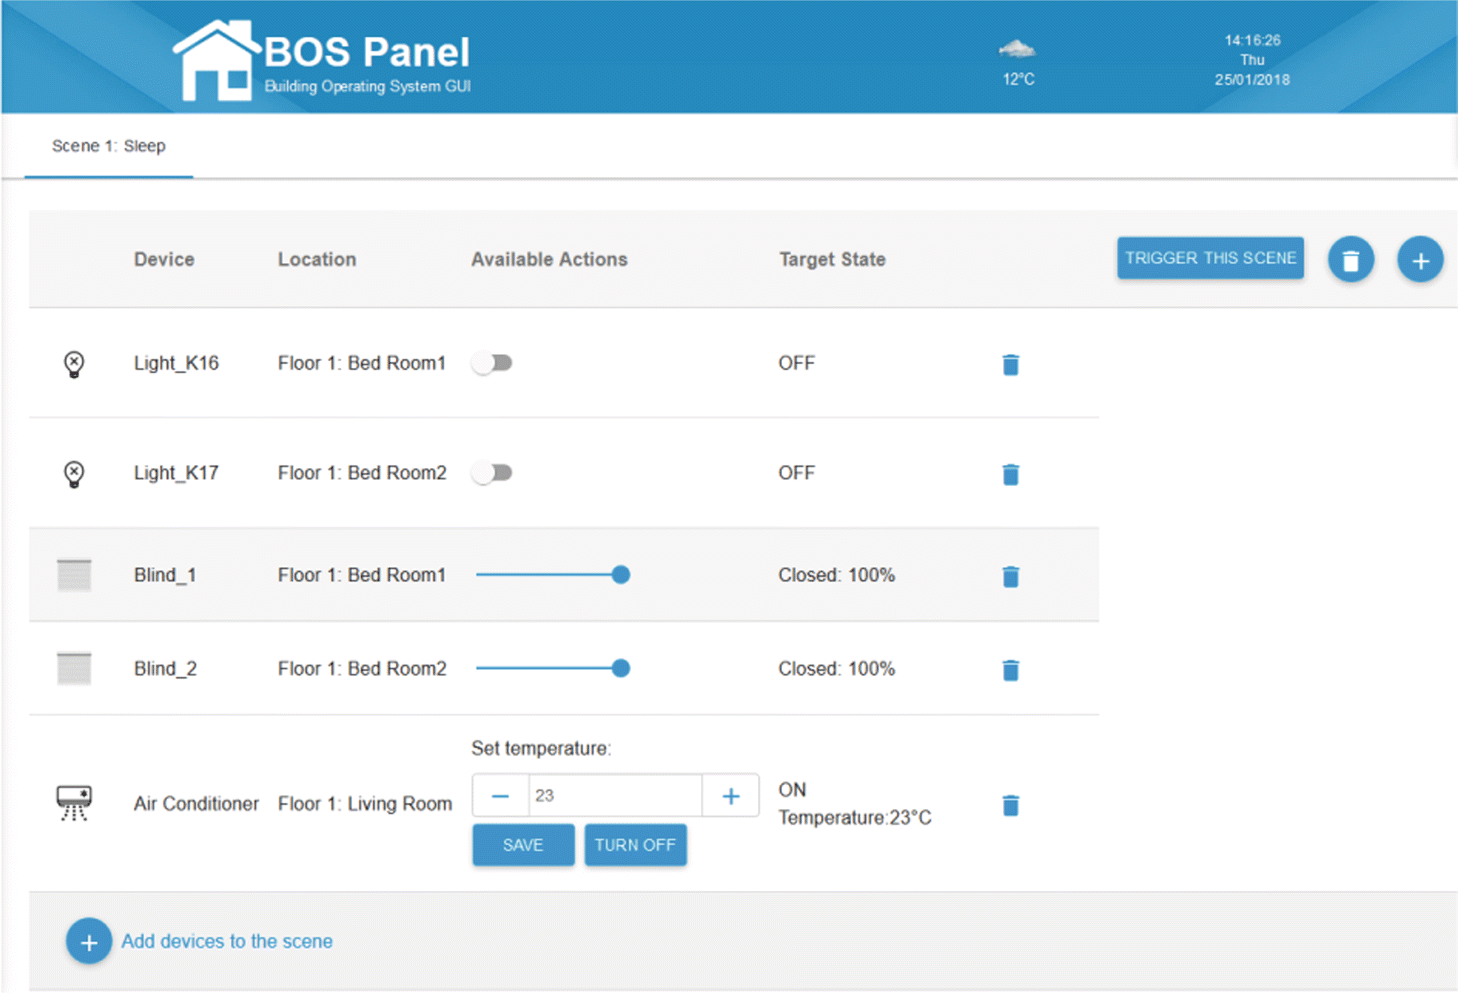Click the Air Conditioner device name
1458x993 pixels.
pyautogui.click(x=196, y=803)
